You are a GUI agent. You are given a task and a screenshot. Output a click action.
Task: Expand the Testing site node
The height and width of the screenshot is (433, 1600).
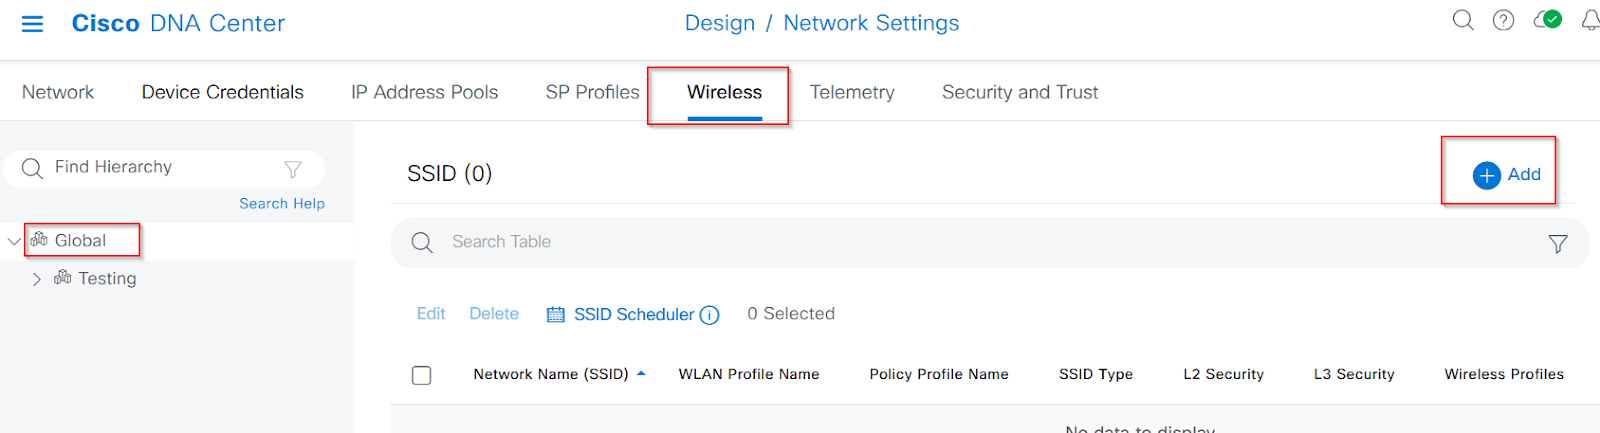point(37,279)
